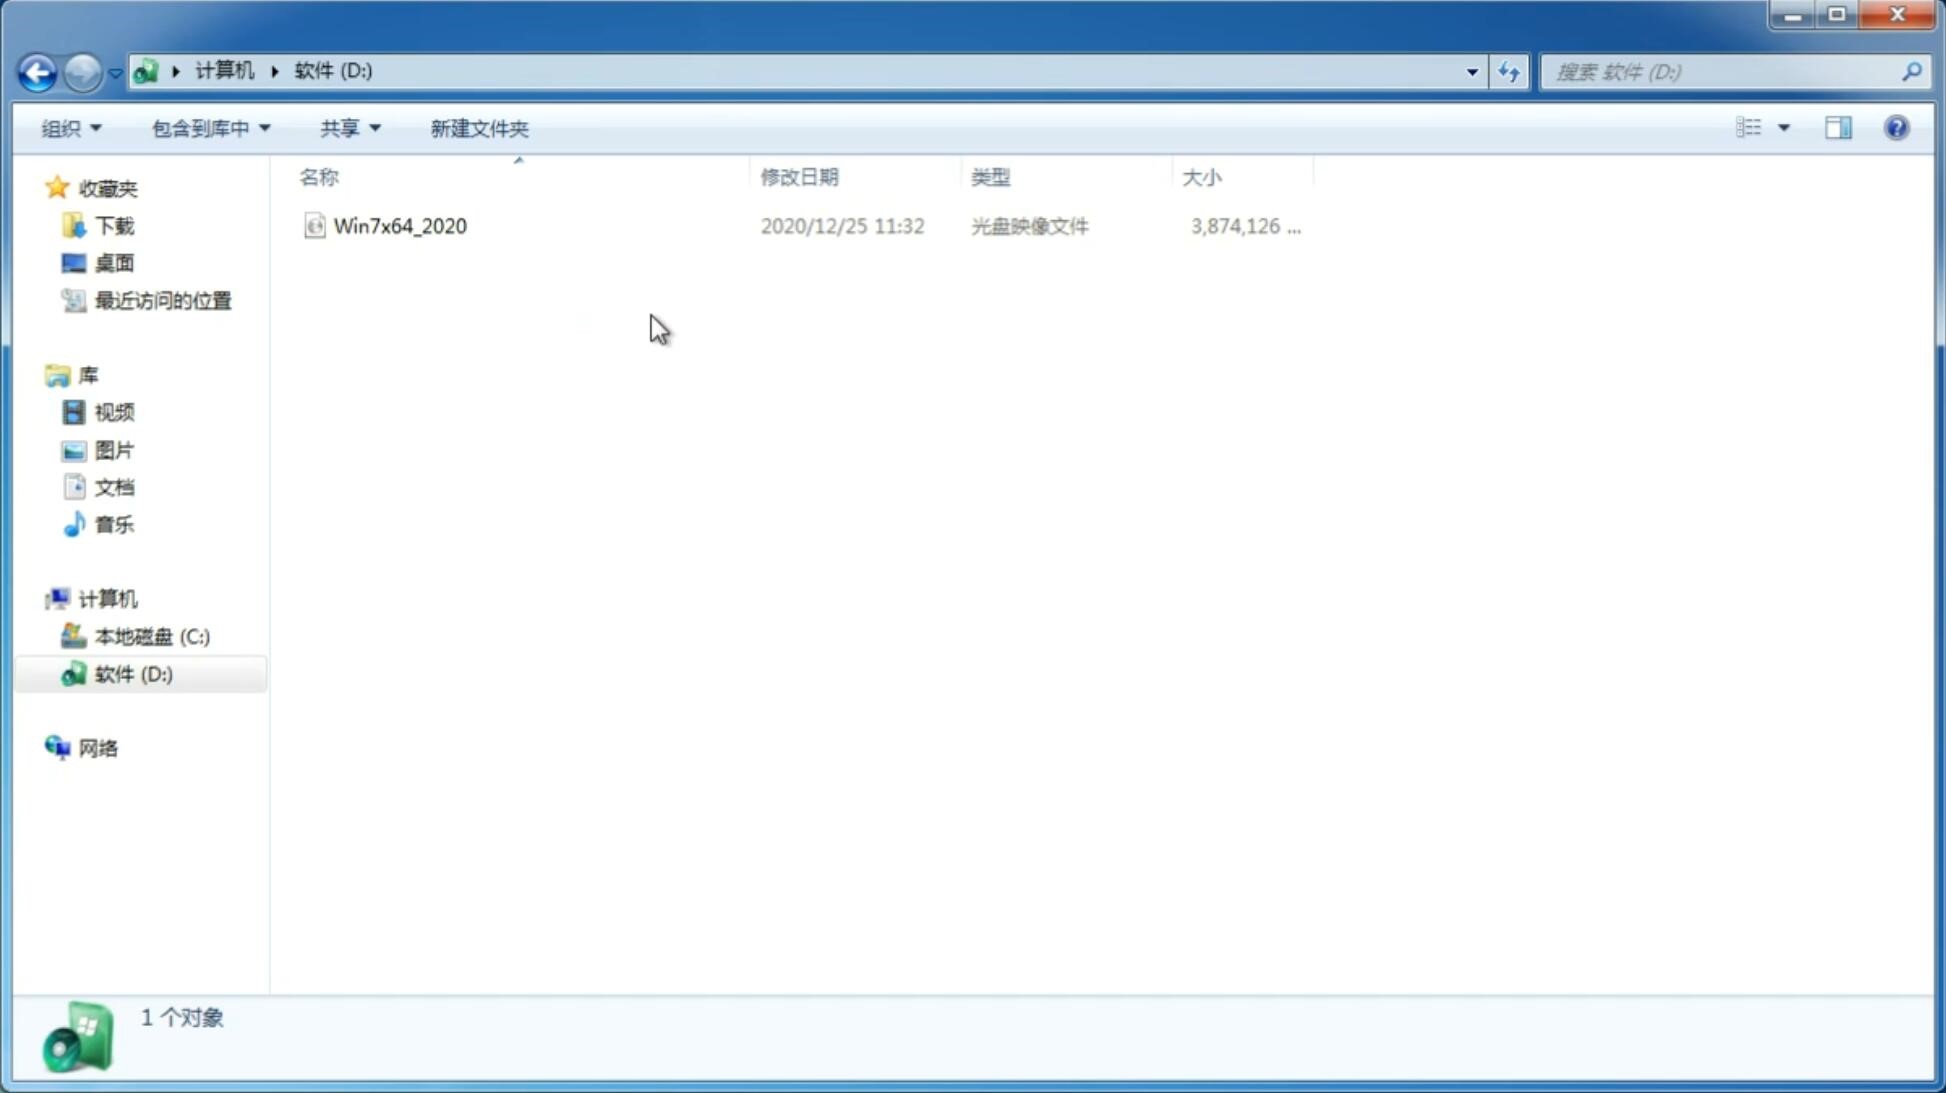Open 下载 folder in sidebar
Screen dimensions: 1946x1093
(x=114, y=224)
